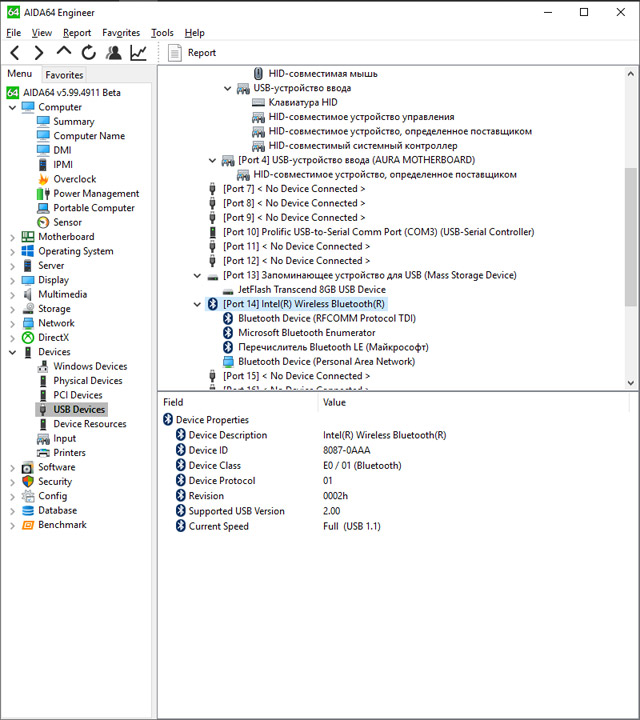Collapse the Port 4 AURA MOTHERBOARD node

[x=212, y=160]
